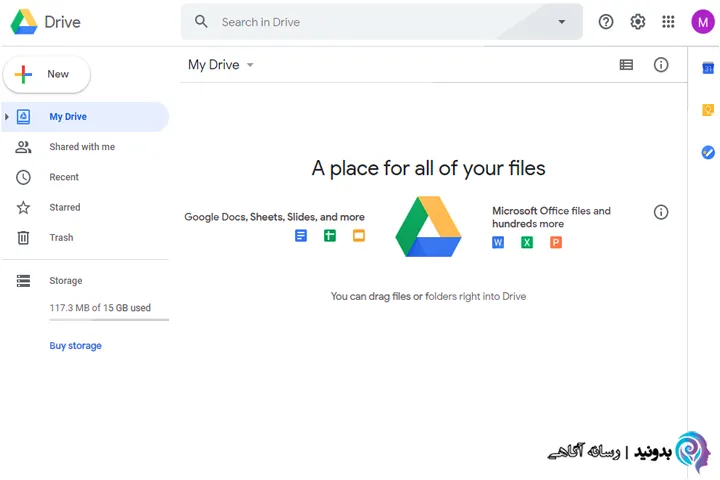Viewport: 720px width, 480px height.
Task: Click the Buy storage link
Action: (75, 345)
